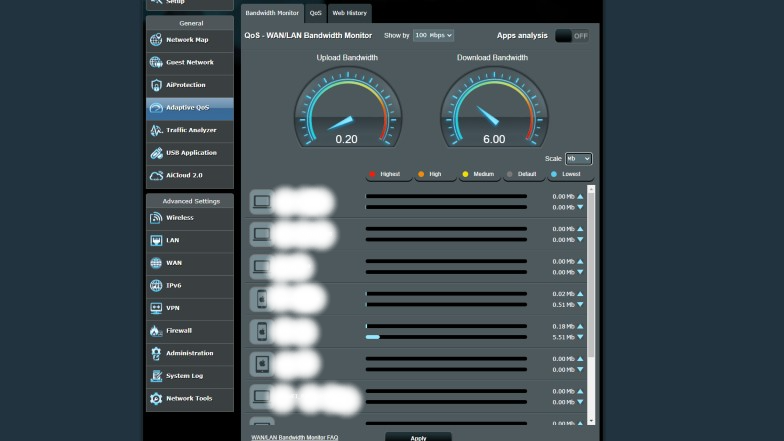Viewport: 784px width, 441px height.
Task: Click the Guest Network globe icon
Action: [156, 62]
